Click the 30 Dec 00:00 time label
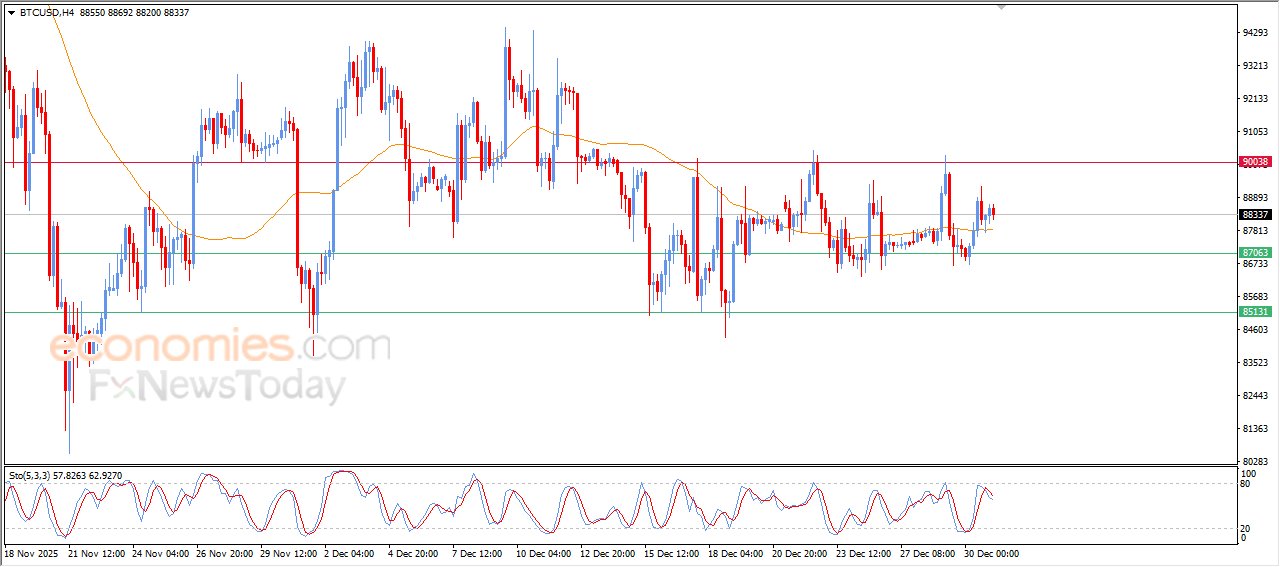 coord(993,553)
